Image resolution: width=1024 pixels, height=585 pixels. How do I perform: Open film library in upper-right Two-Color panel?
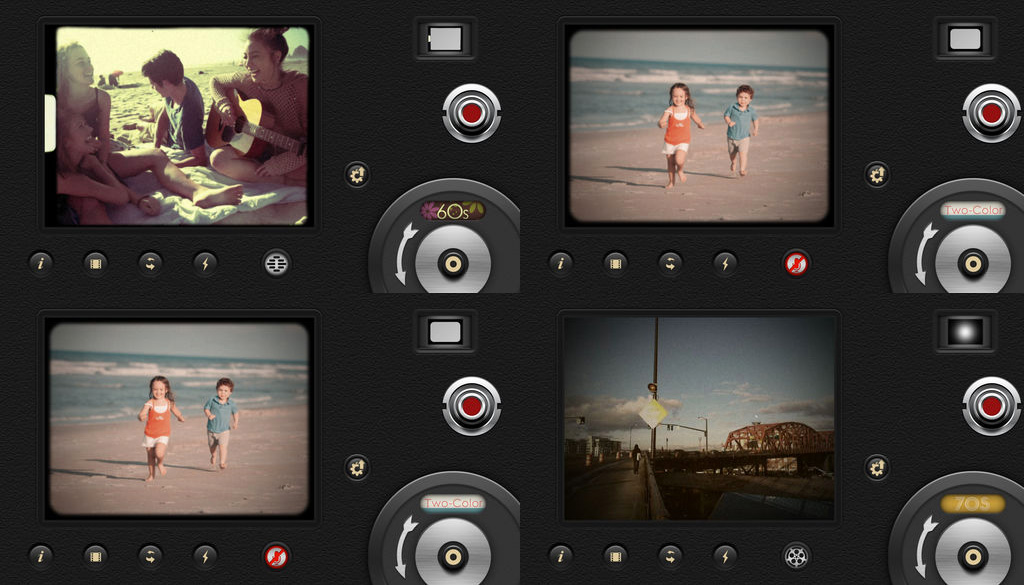(x=615, y=263)
